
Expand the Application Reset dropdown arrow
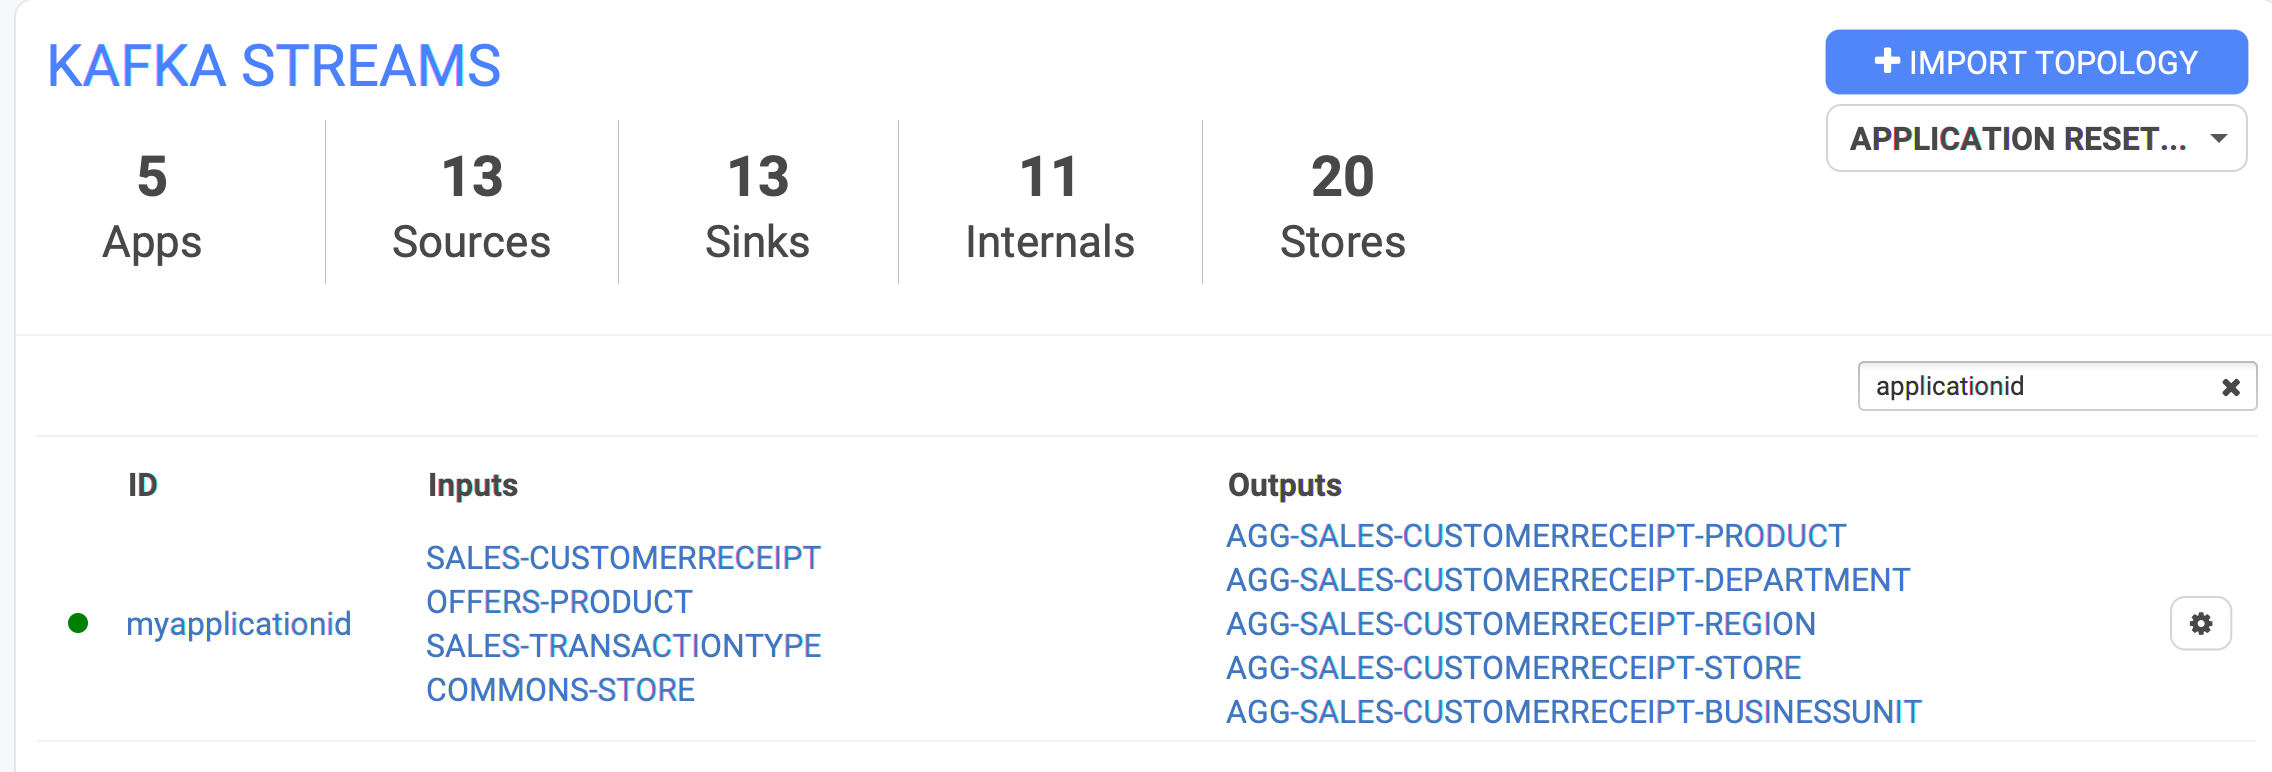[2219, 138]
